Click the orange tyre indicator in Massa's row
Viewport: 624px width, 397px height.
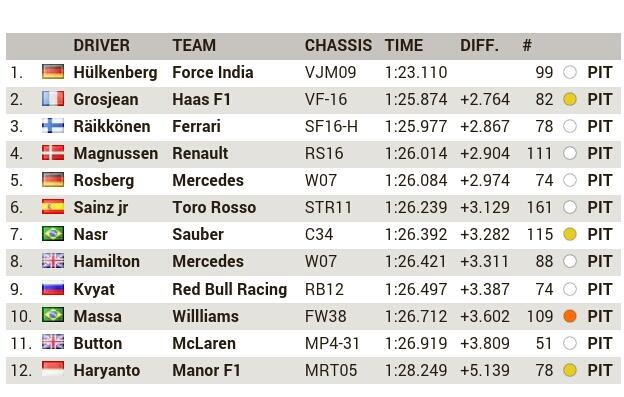(570, 316)
